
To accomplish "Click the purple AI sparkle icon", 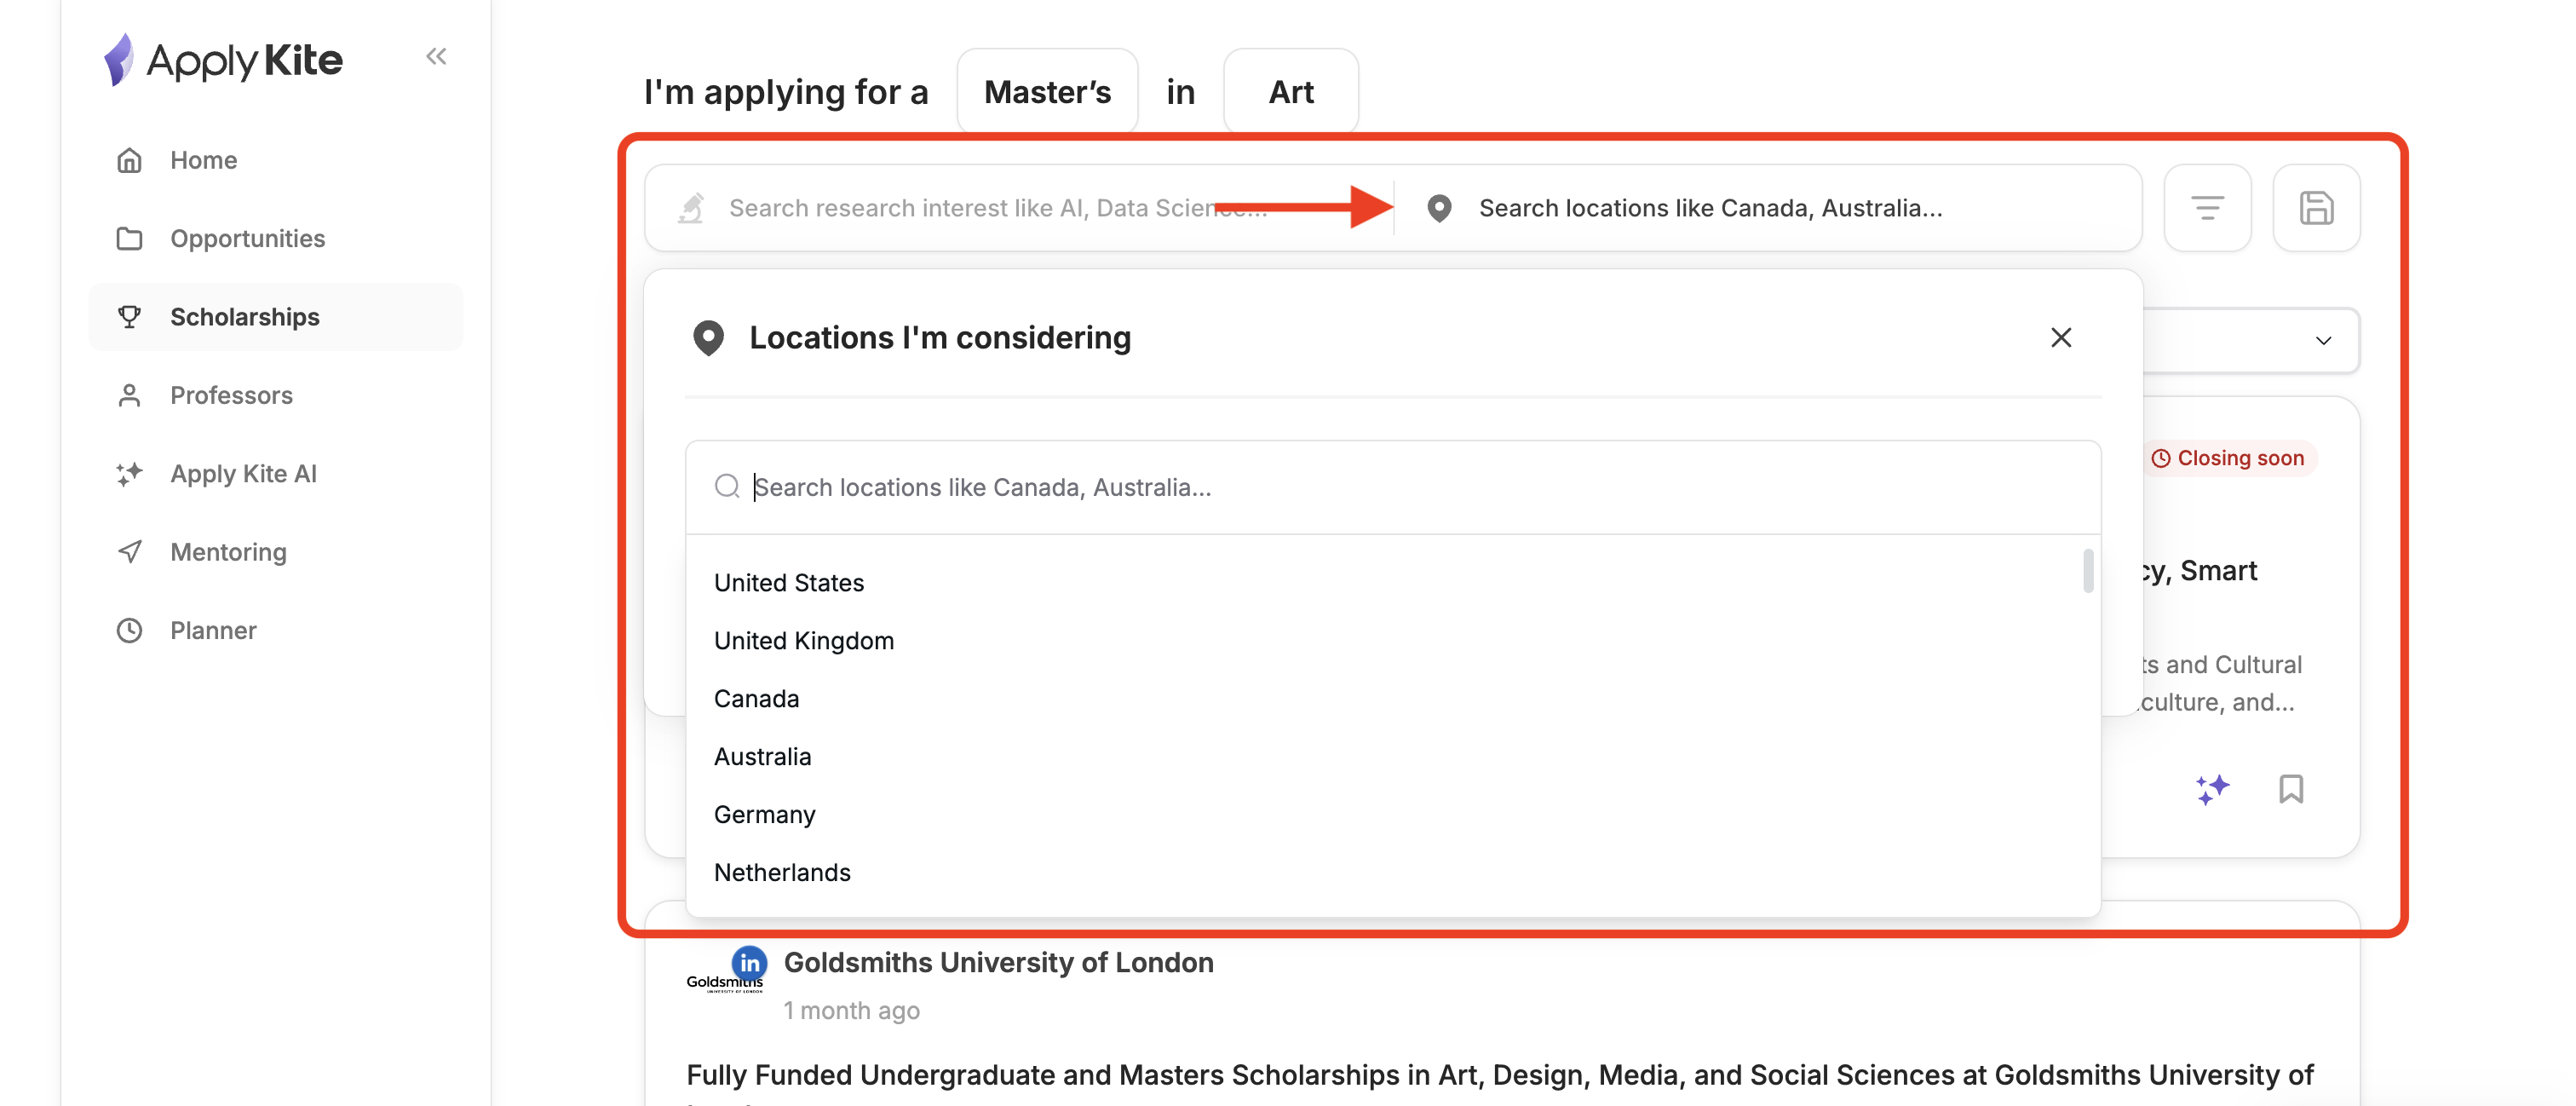I will pos(2212,789).
